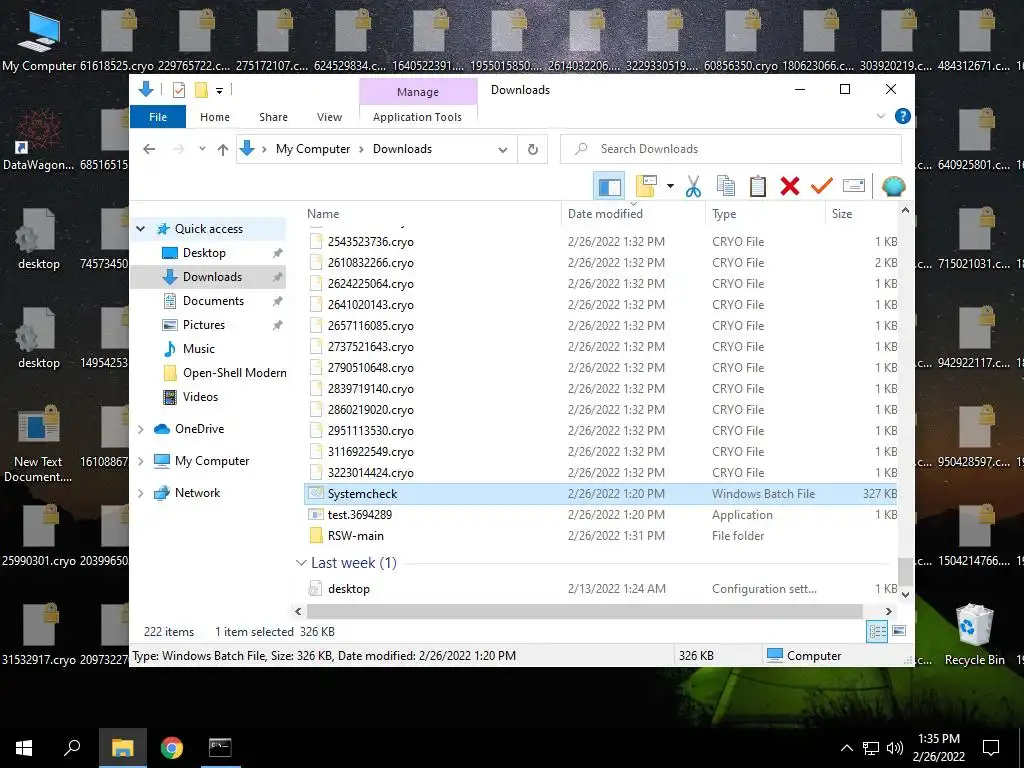This screenshot has height=768, width=1024.
Task: Open recent locations dropdown arrow
Action: coord(202,149)
